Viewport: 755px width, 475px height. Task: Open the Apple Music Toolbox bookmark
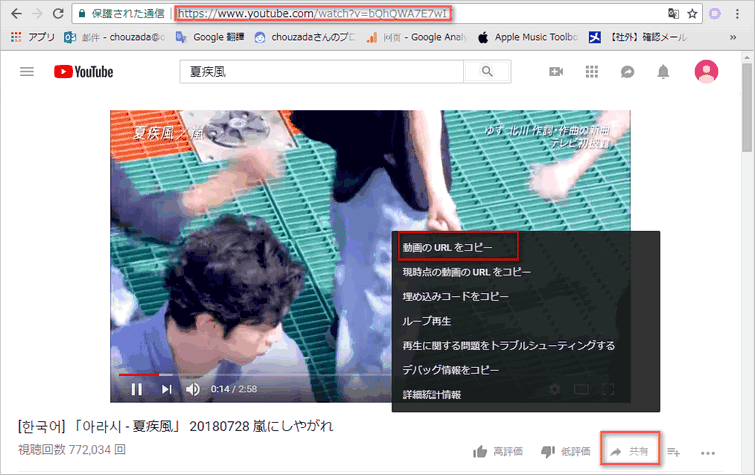click(528, 37)
